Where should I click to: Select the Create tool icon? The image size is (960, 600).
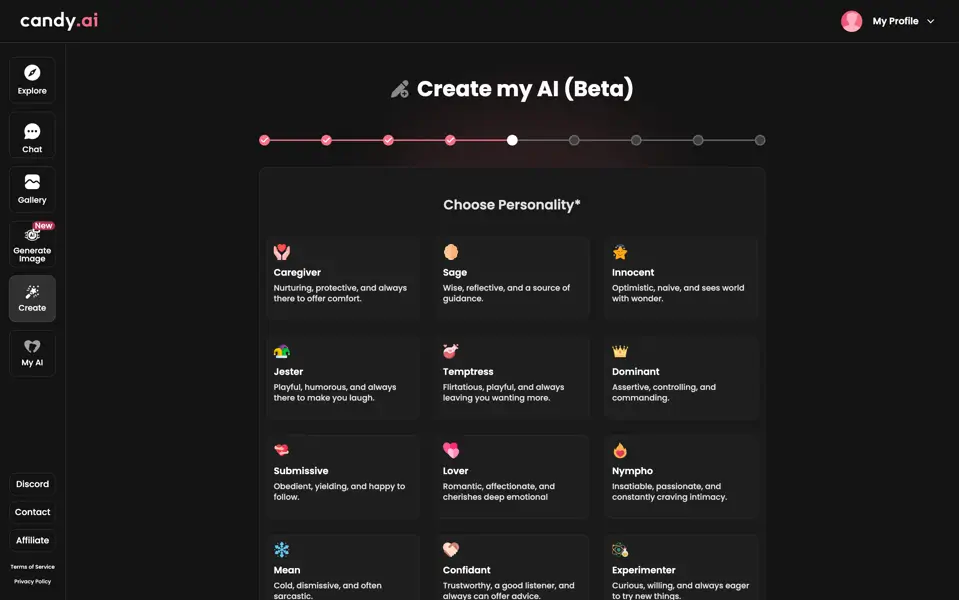(x=32, y=298)
